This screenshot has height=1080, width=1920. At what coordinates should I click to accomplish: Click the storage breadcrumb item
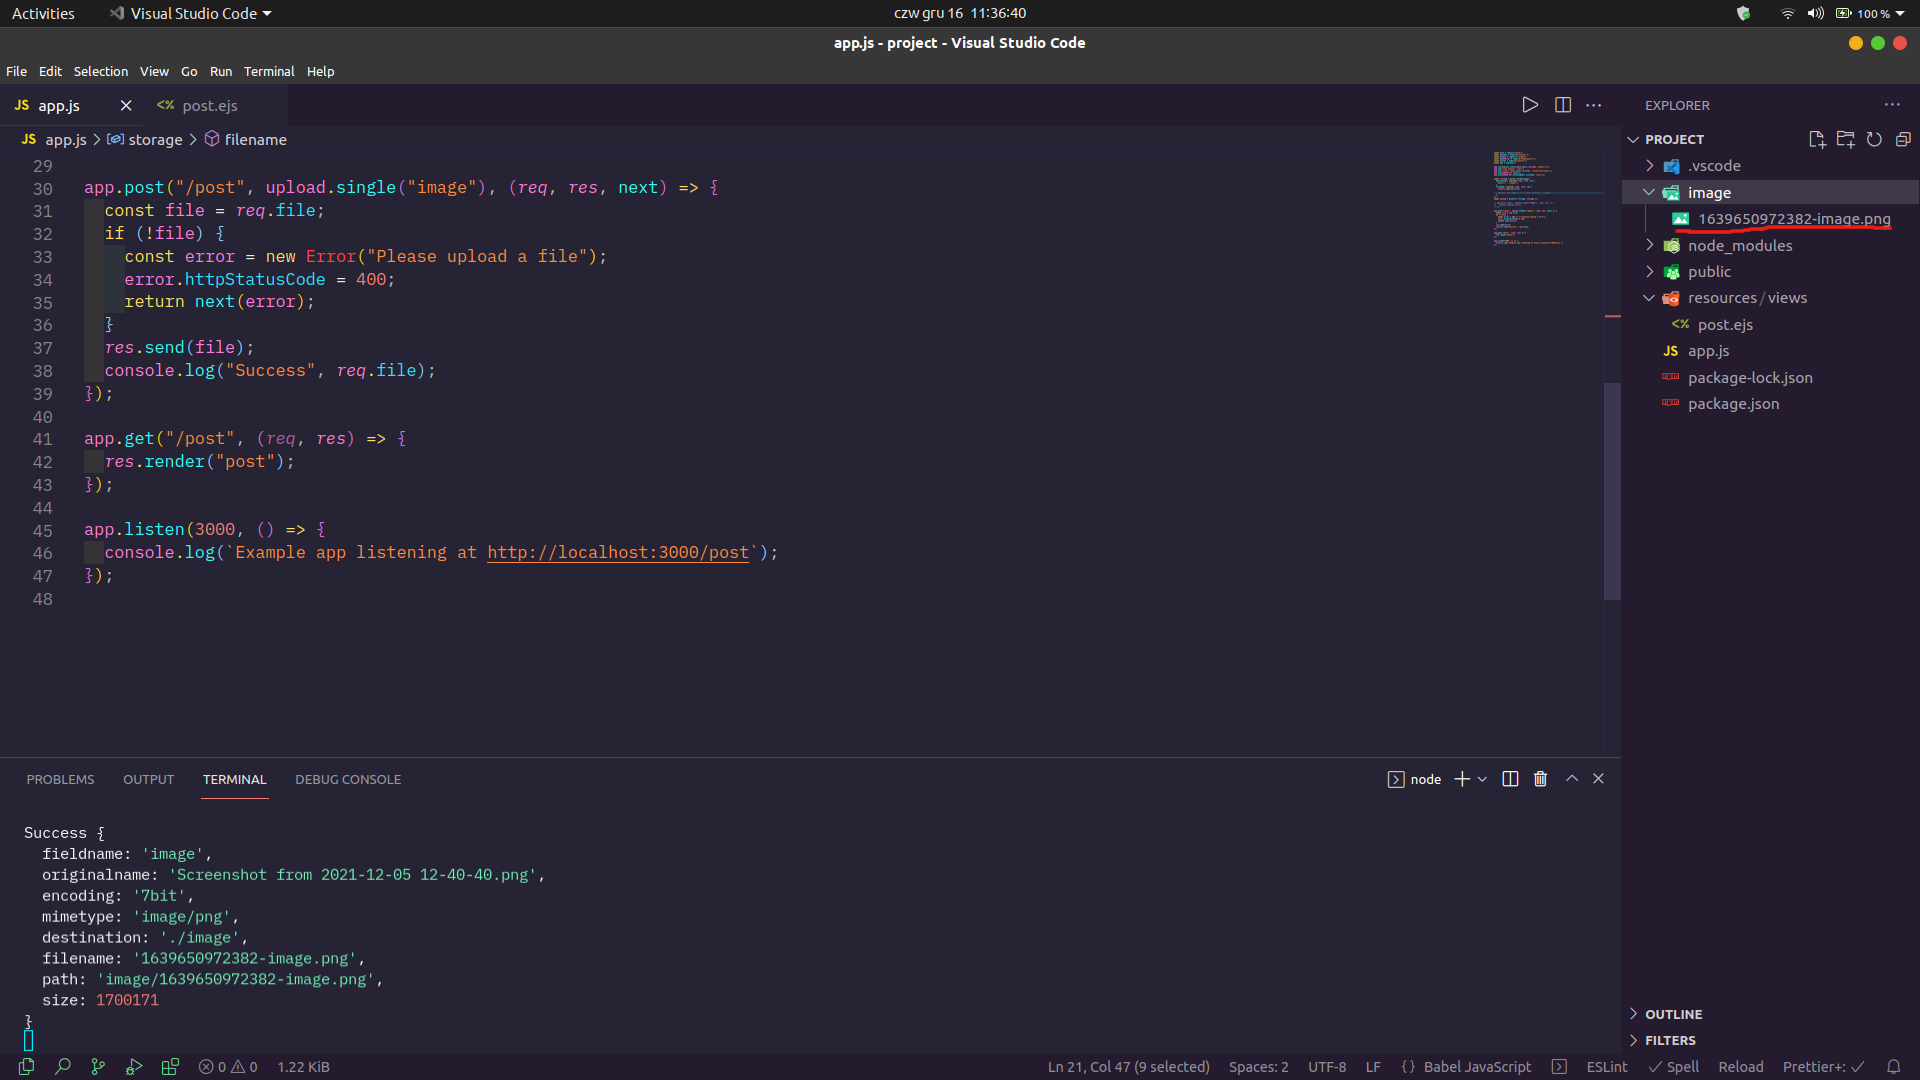(145, 140)
